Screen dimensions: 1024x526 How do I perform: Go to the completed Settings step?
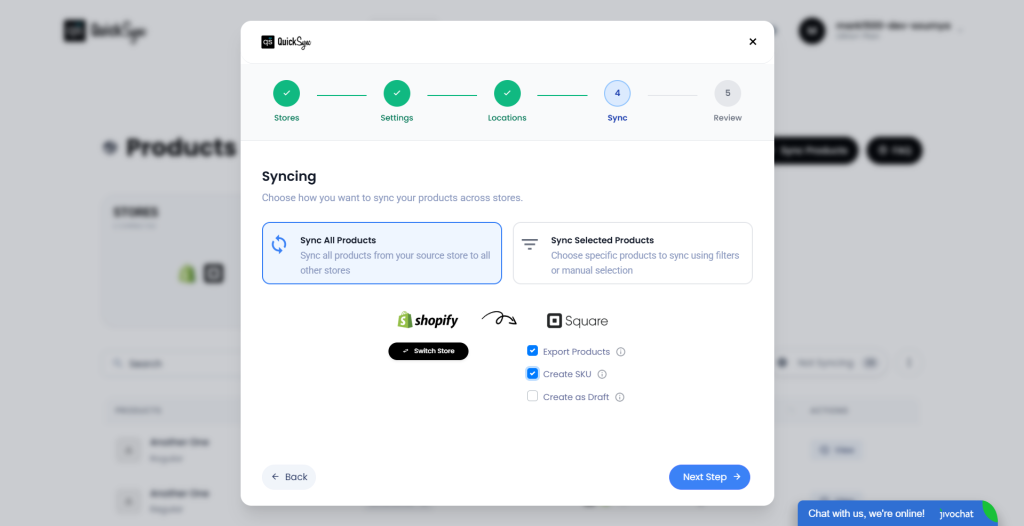click(396, 93)
